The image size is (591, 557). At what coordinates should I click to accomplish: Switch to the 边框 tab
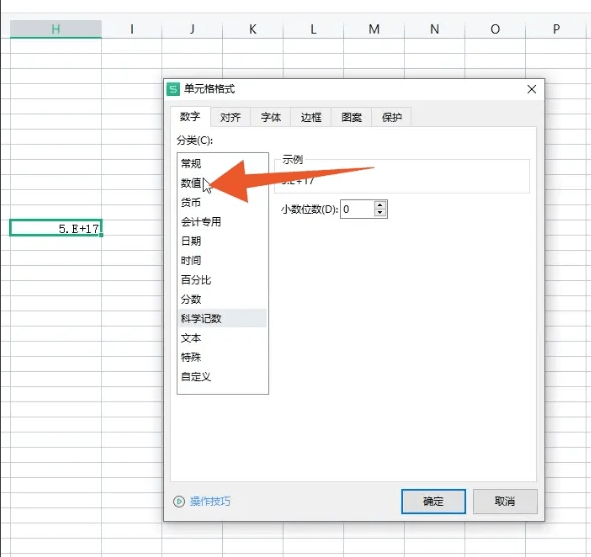(x=311, y=117)
